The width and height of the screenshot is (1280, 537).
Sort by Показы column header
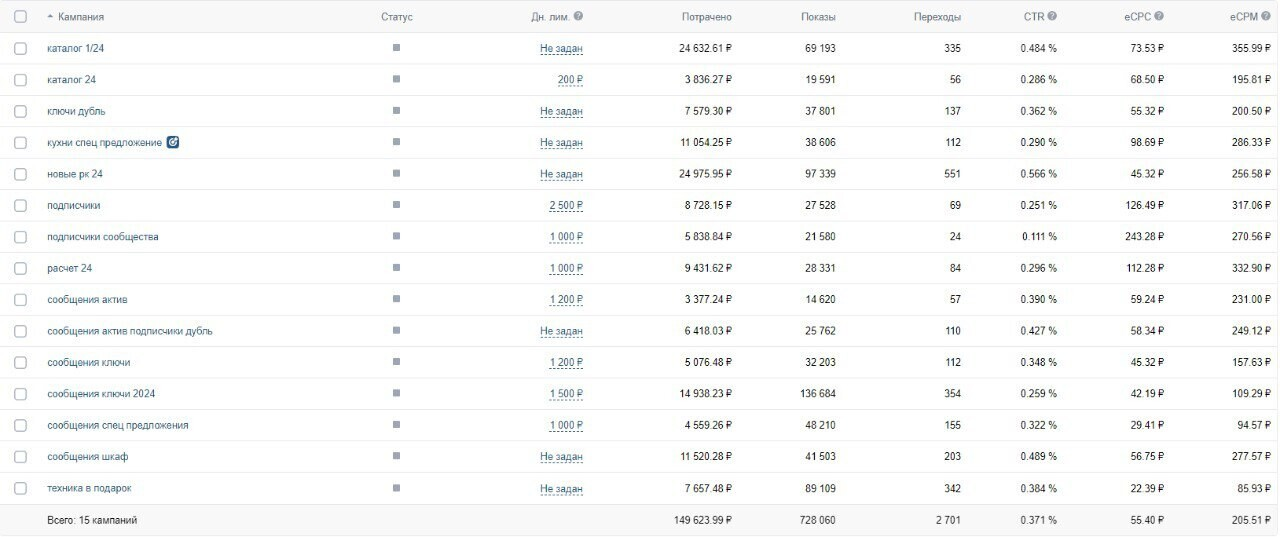818,17
